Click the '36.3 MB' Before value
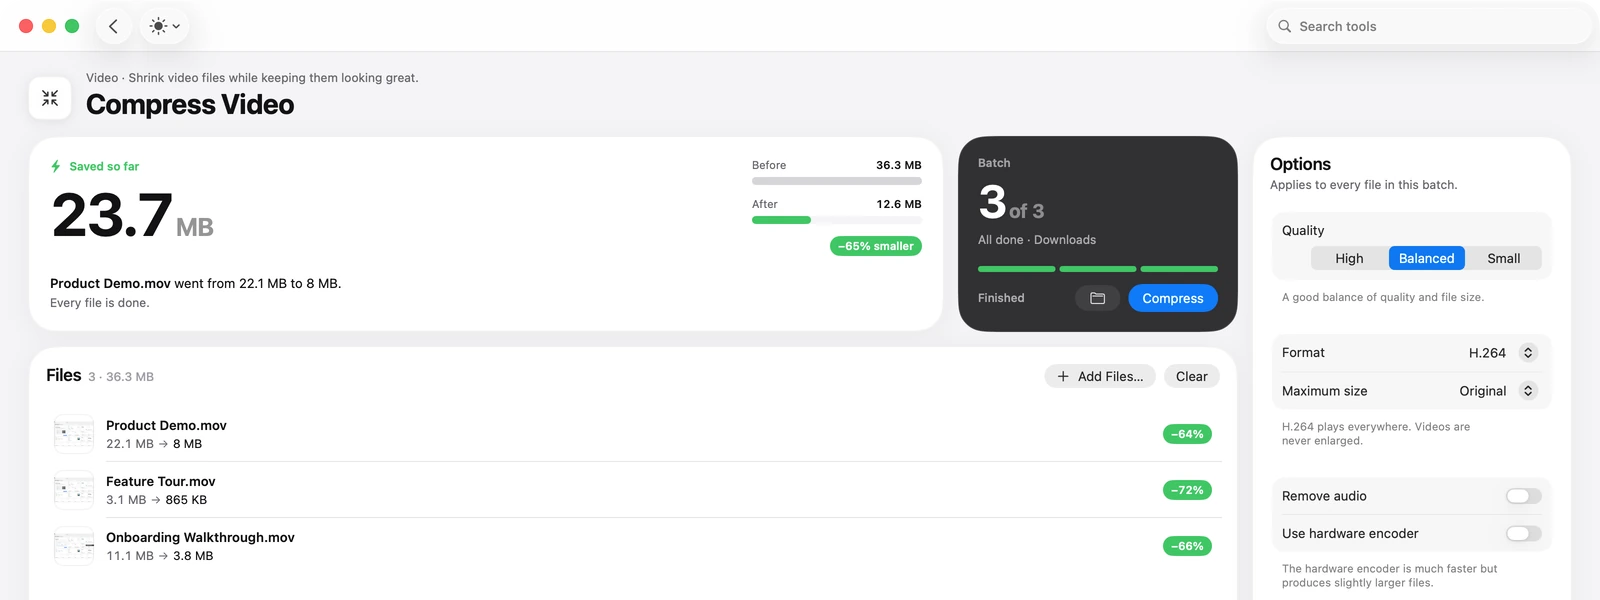This screenshot has width=1600, height=600. tap(899, 165)
